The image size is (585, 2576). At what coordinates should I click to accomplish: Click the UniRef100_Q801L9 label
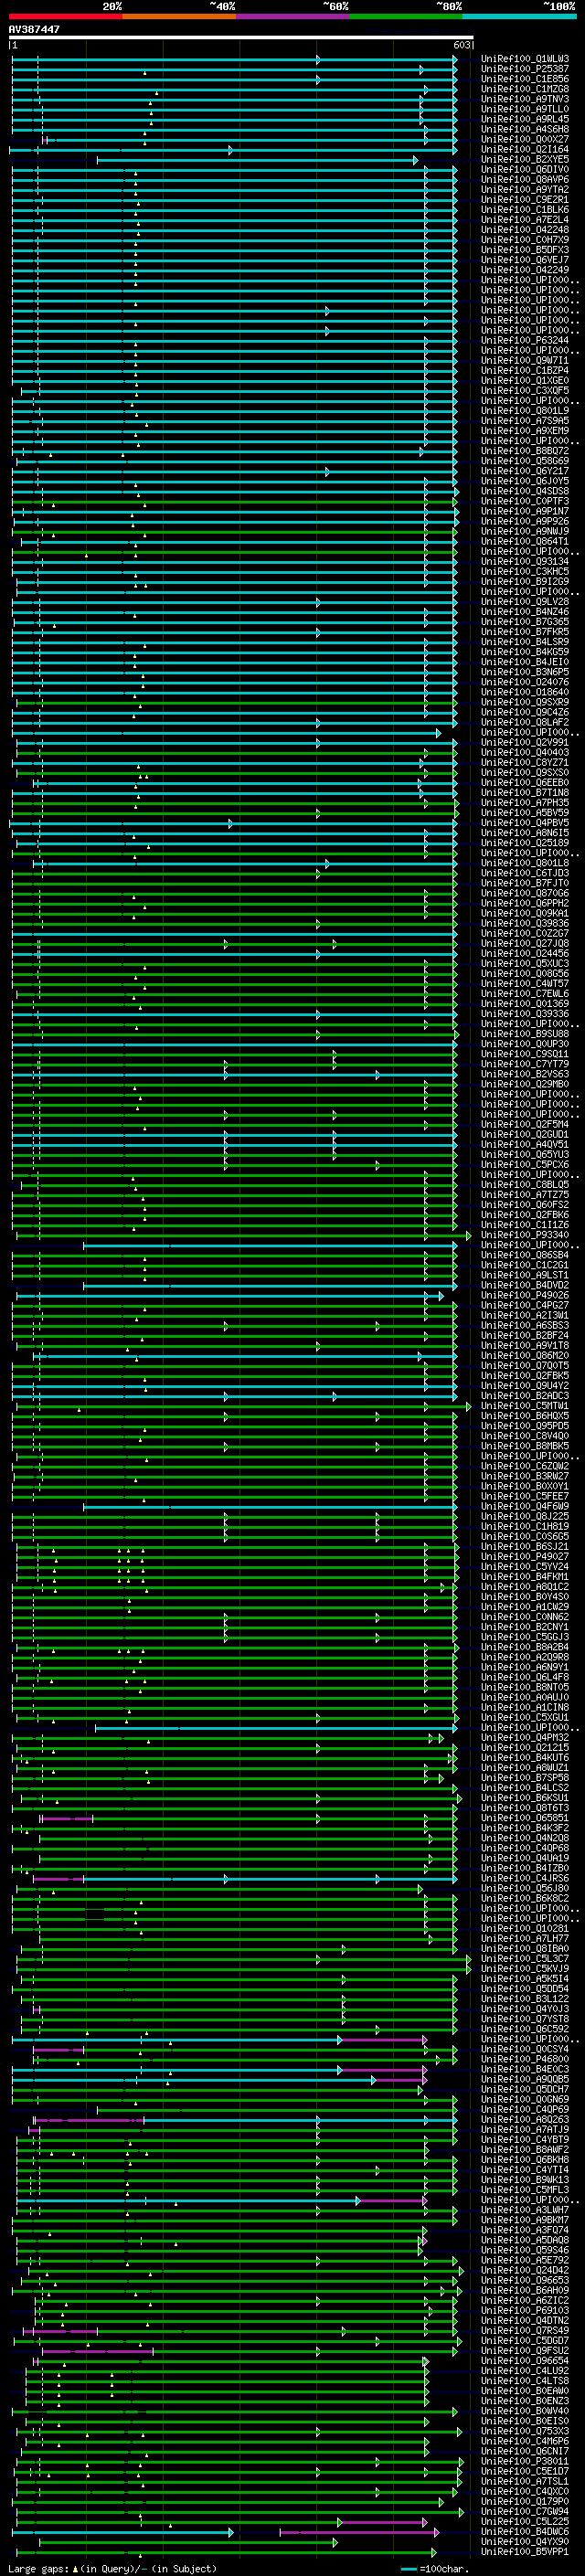coord(525,410)
